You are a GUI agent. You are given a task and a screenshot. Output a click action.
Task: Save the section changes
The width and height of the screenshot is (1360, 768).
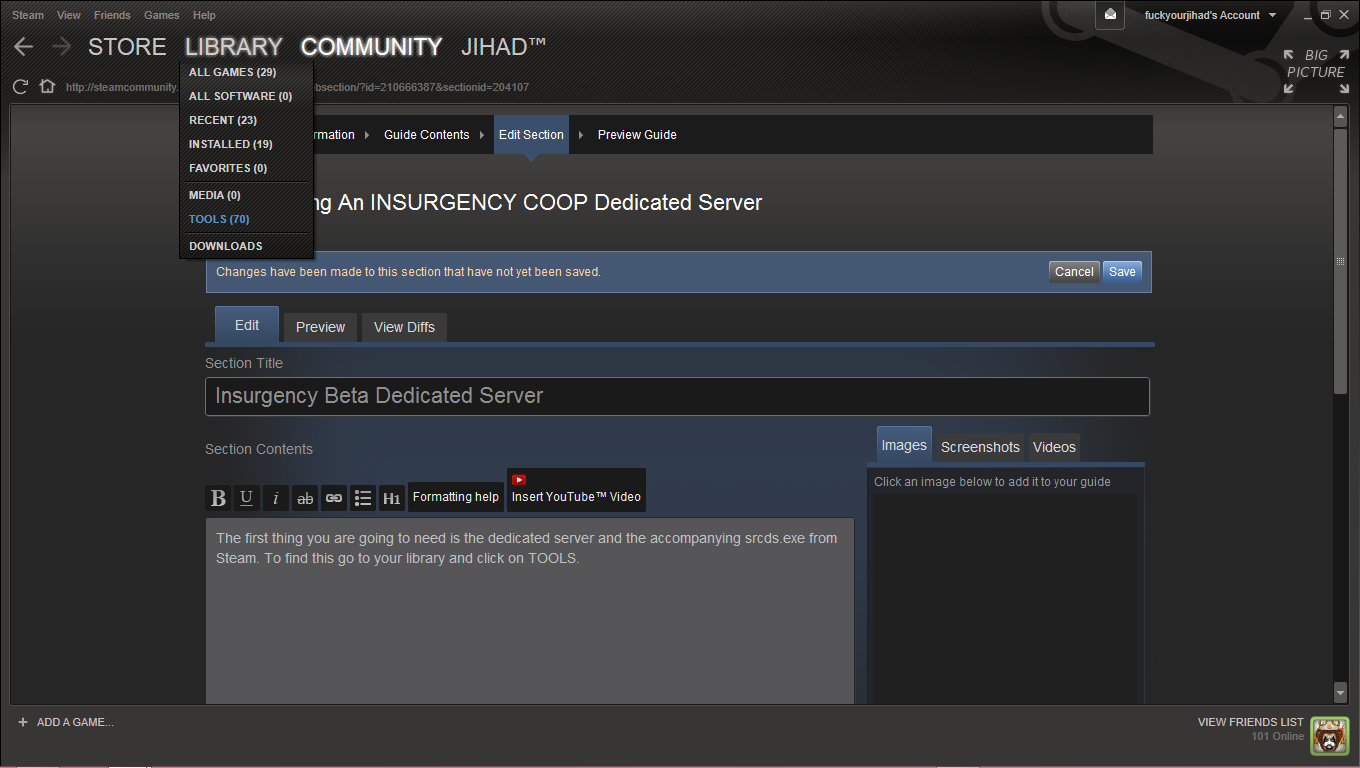pyautogui.click(x=1122, y=272)
